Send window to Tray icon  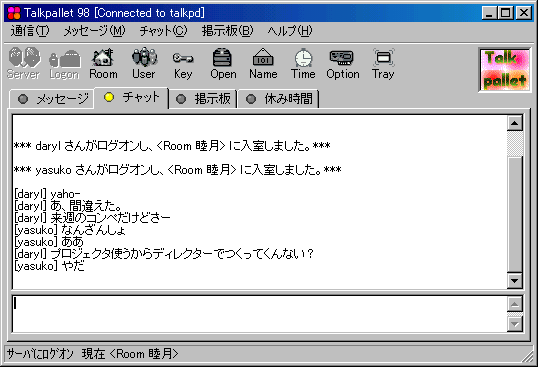click(383, 63)
